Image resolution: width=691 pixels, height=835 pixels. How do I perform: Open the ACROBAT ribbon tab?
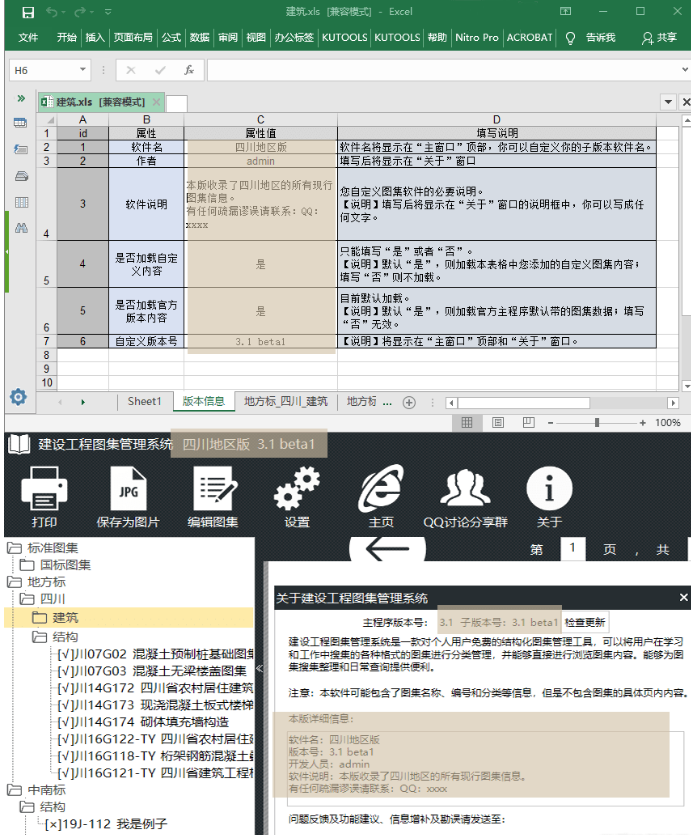529,37
